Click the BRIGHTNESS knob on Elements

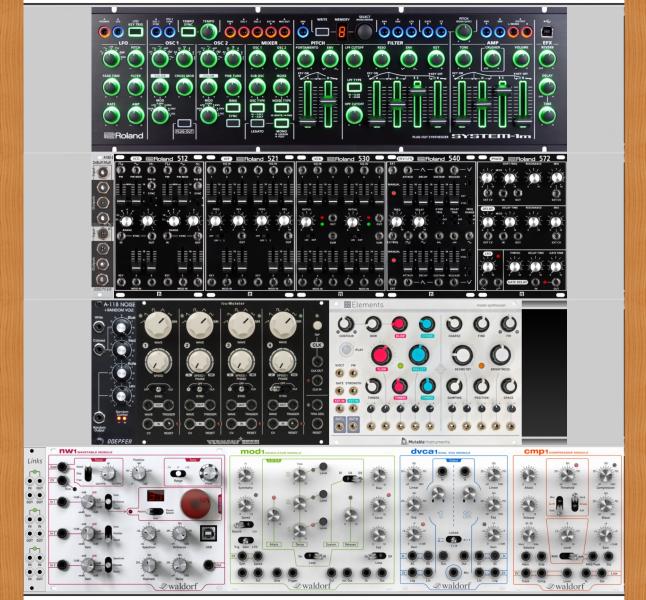[x=501, y=355]
